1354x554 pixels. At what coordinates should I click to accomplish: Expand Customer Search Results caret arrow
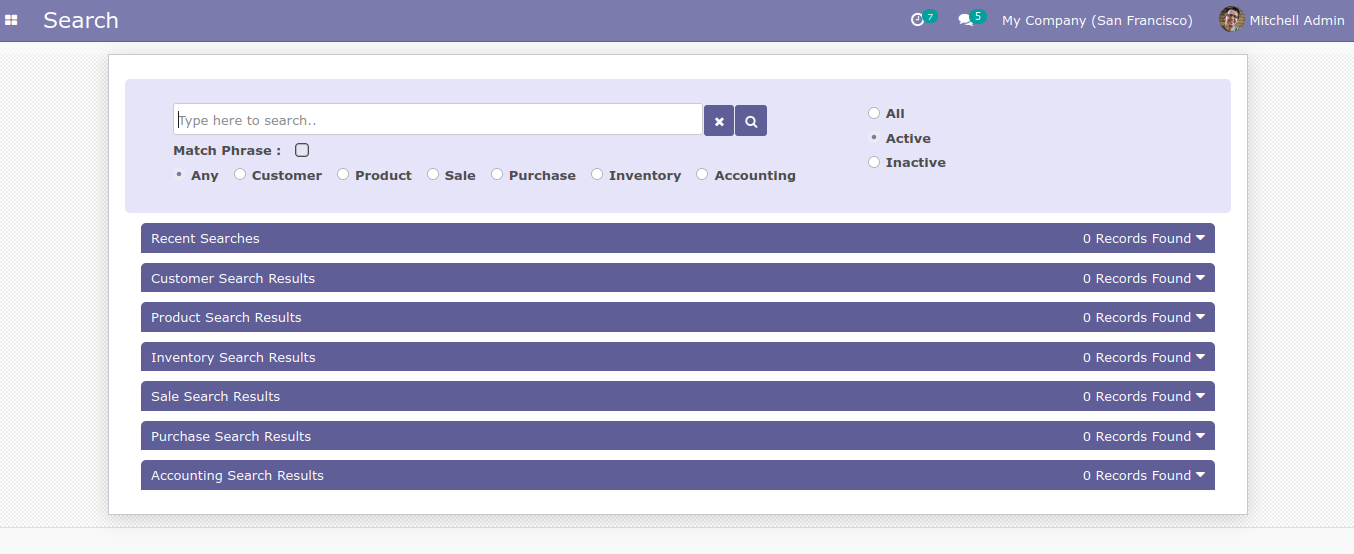click(x=1200, y=278)
